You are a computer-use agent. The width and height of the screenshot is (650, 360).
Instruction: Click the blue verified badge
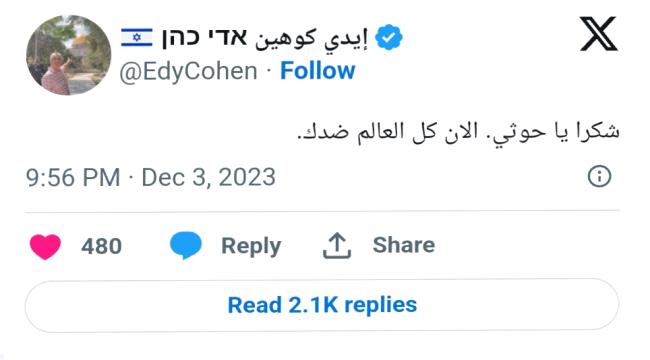pyautogui.click(x=388, y=37)
